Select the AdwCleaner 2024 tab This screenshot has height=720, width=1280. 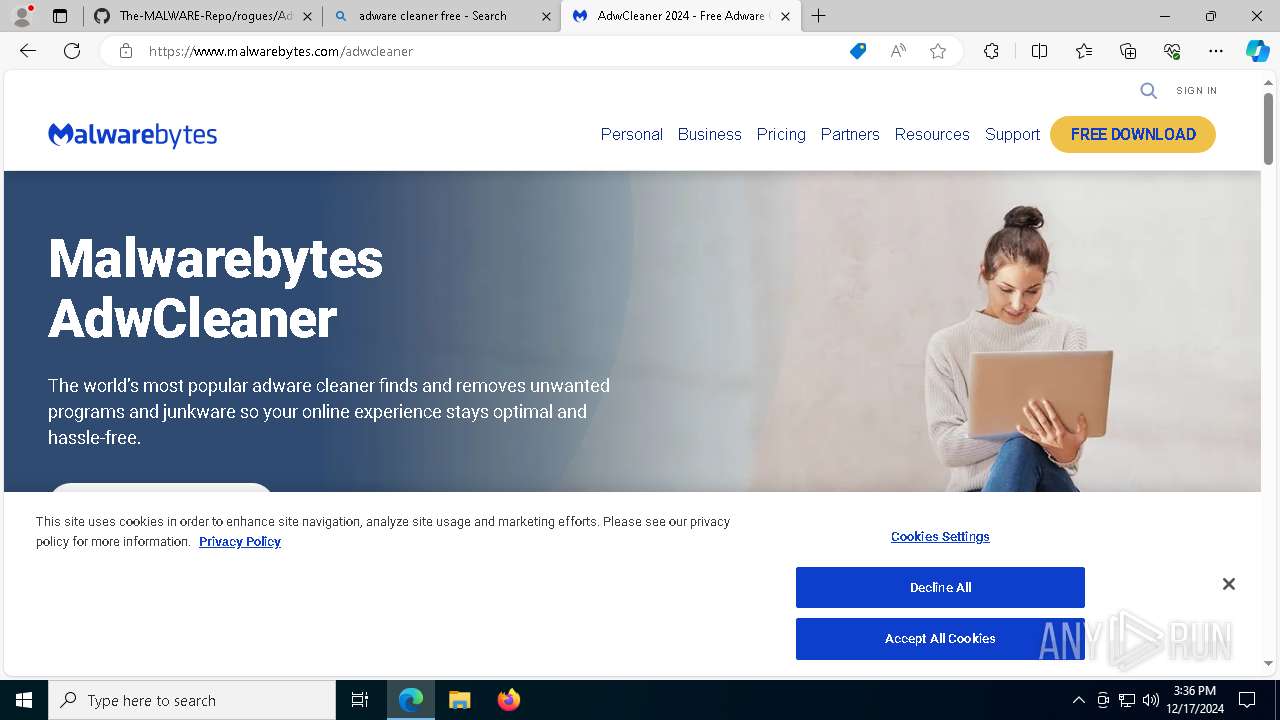(681, 16)
